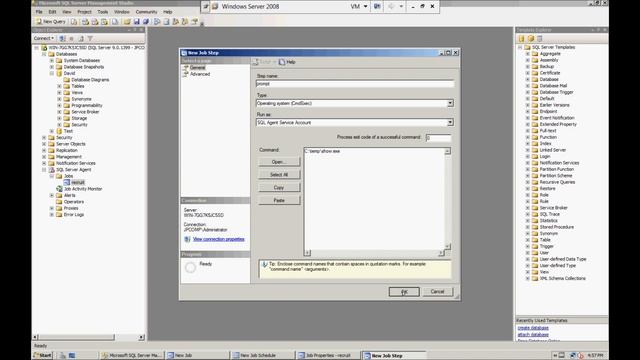Viewport: 640px width, 360px height.
Task: Click the filter funnel icon in Object Explorer
Action: pyautogui.click(x=90, y=38)
